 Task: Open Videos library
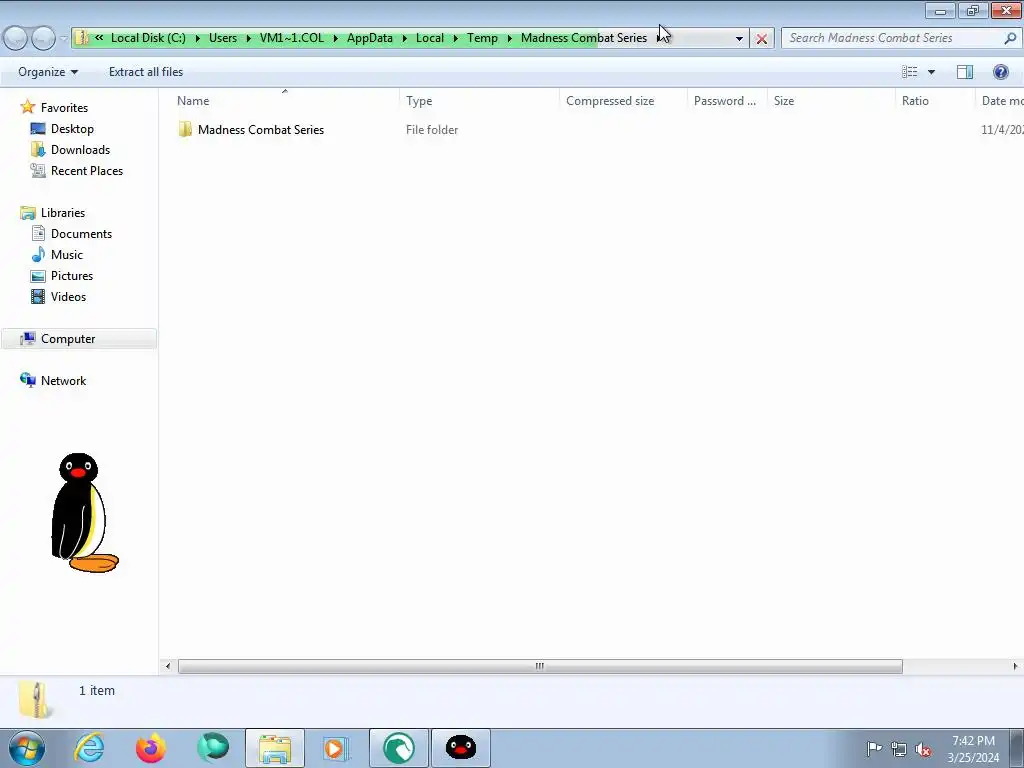click(x=68, y=296)
